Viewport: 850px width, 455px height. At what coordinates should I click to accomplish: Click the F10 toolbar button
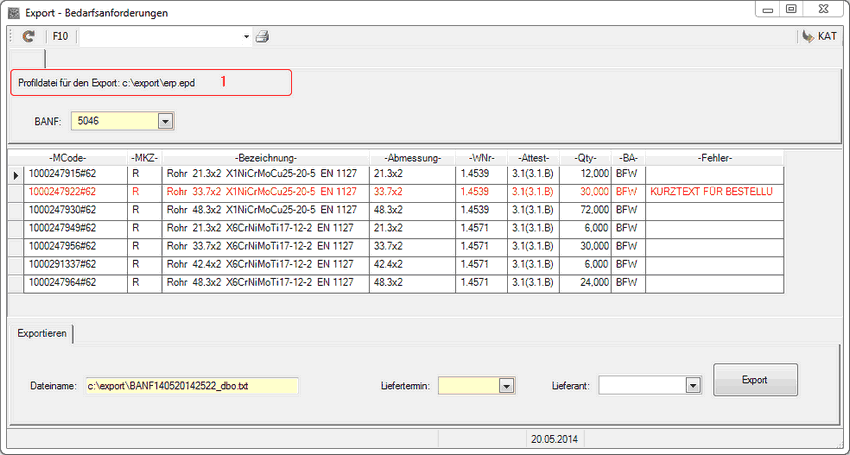[x=60, y=37]
